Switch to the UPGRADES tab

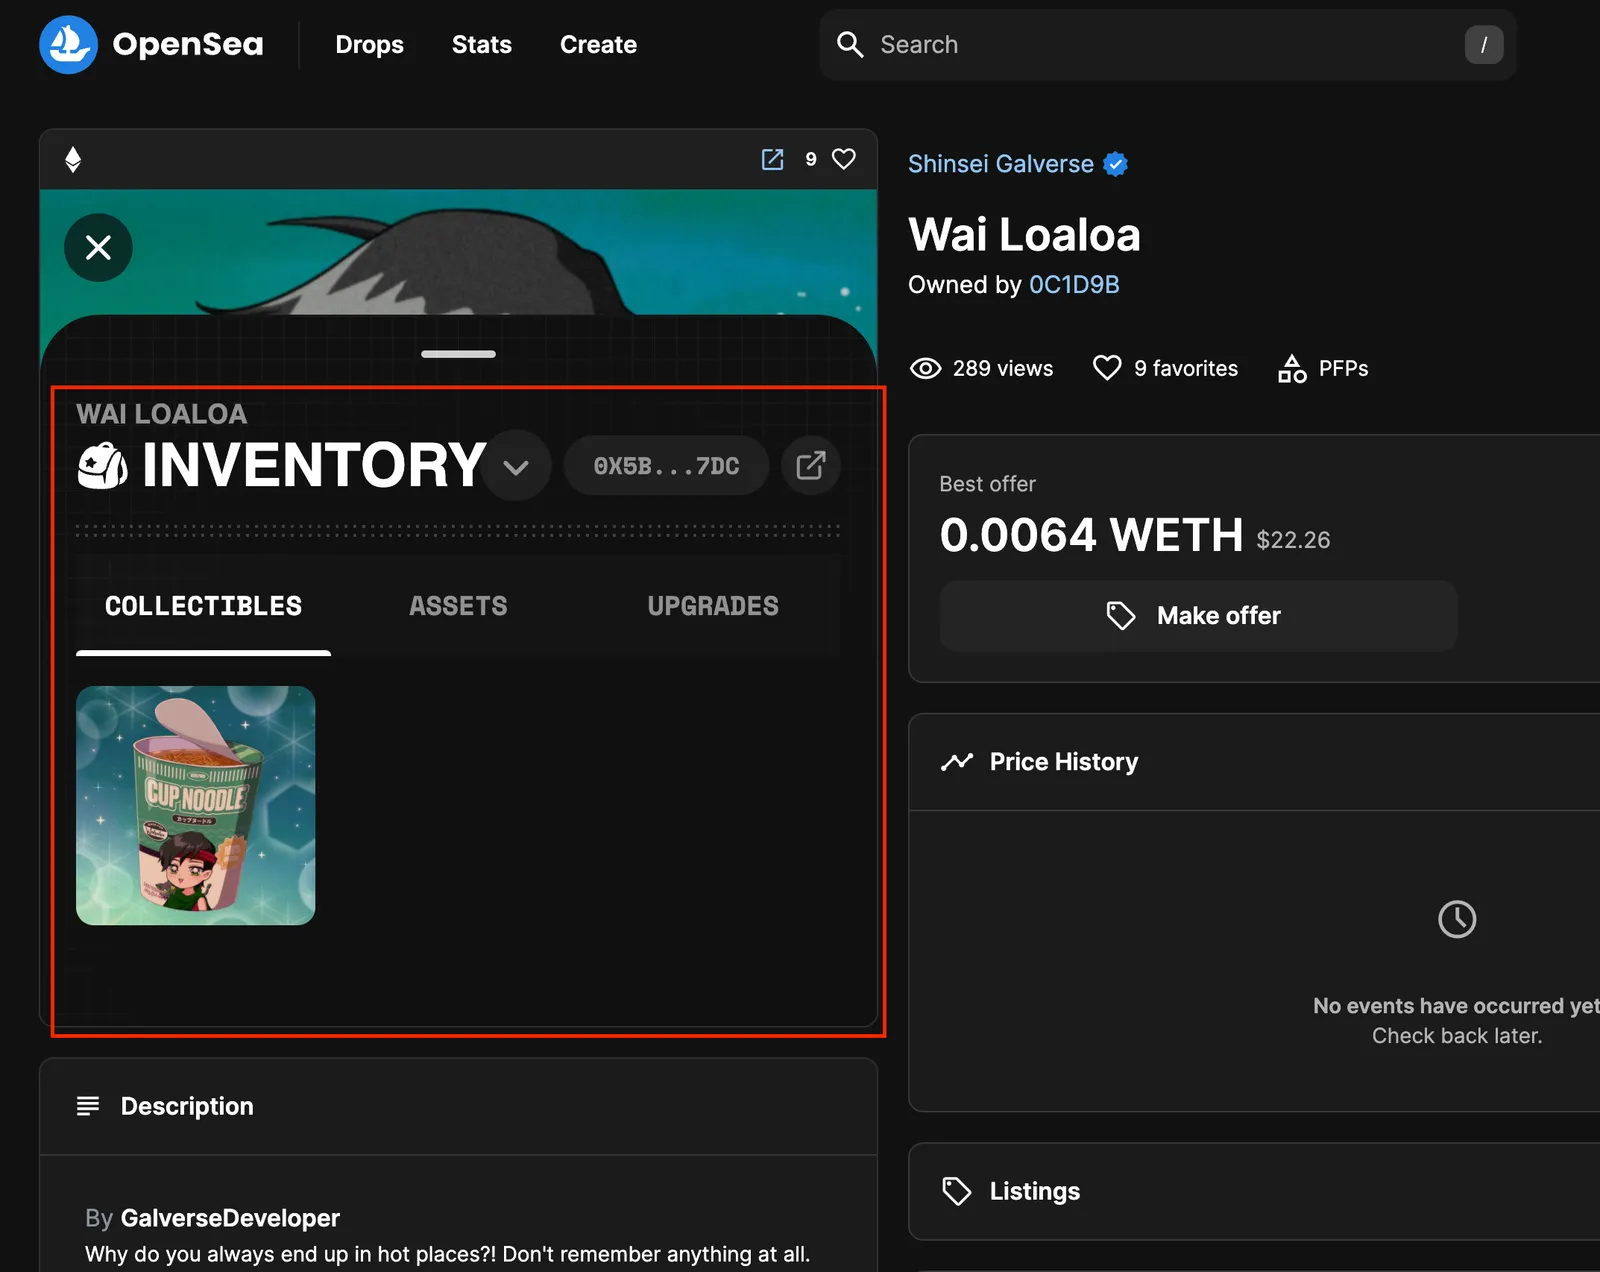pyautogui.click(x=713, y=606)
